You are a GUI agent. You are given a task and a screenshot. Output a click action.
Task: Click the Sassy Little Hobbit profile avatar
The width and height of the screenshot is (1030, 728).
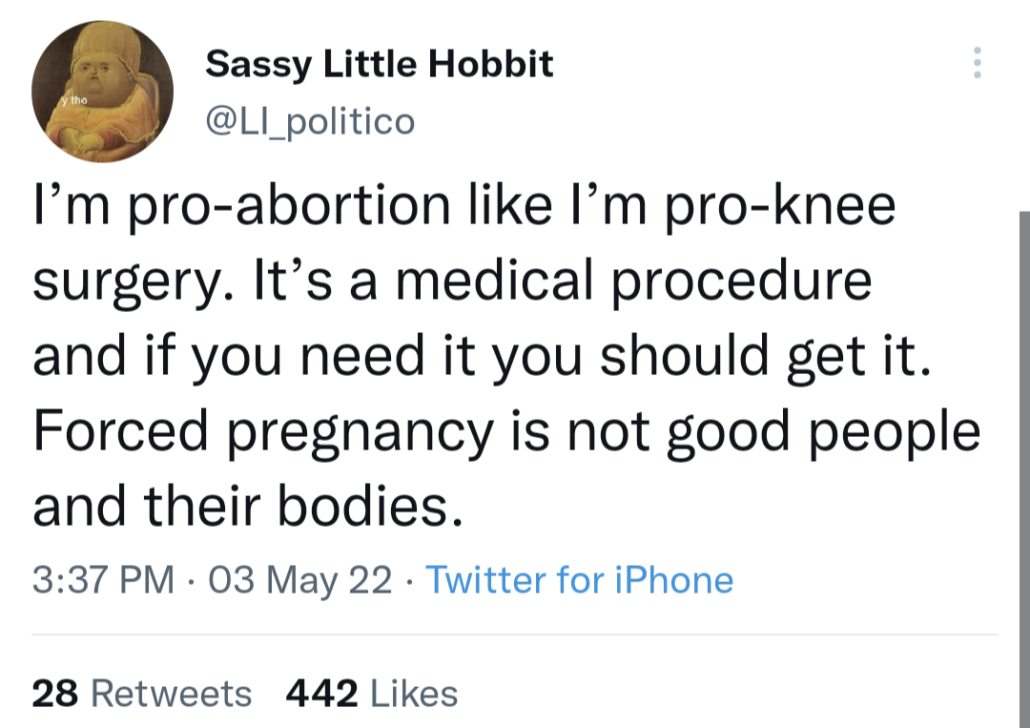(x=102, y=92)
